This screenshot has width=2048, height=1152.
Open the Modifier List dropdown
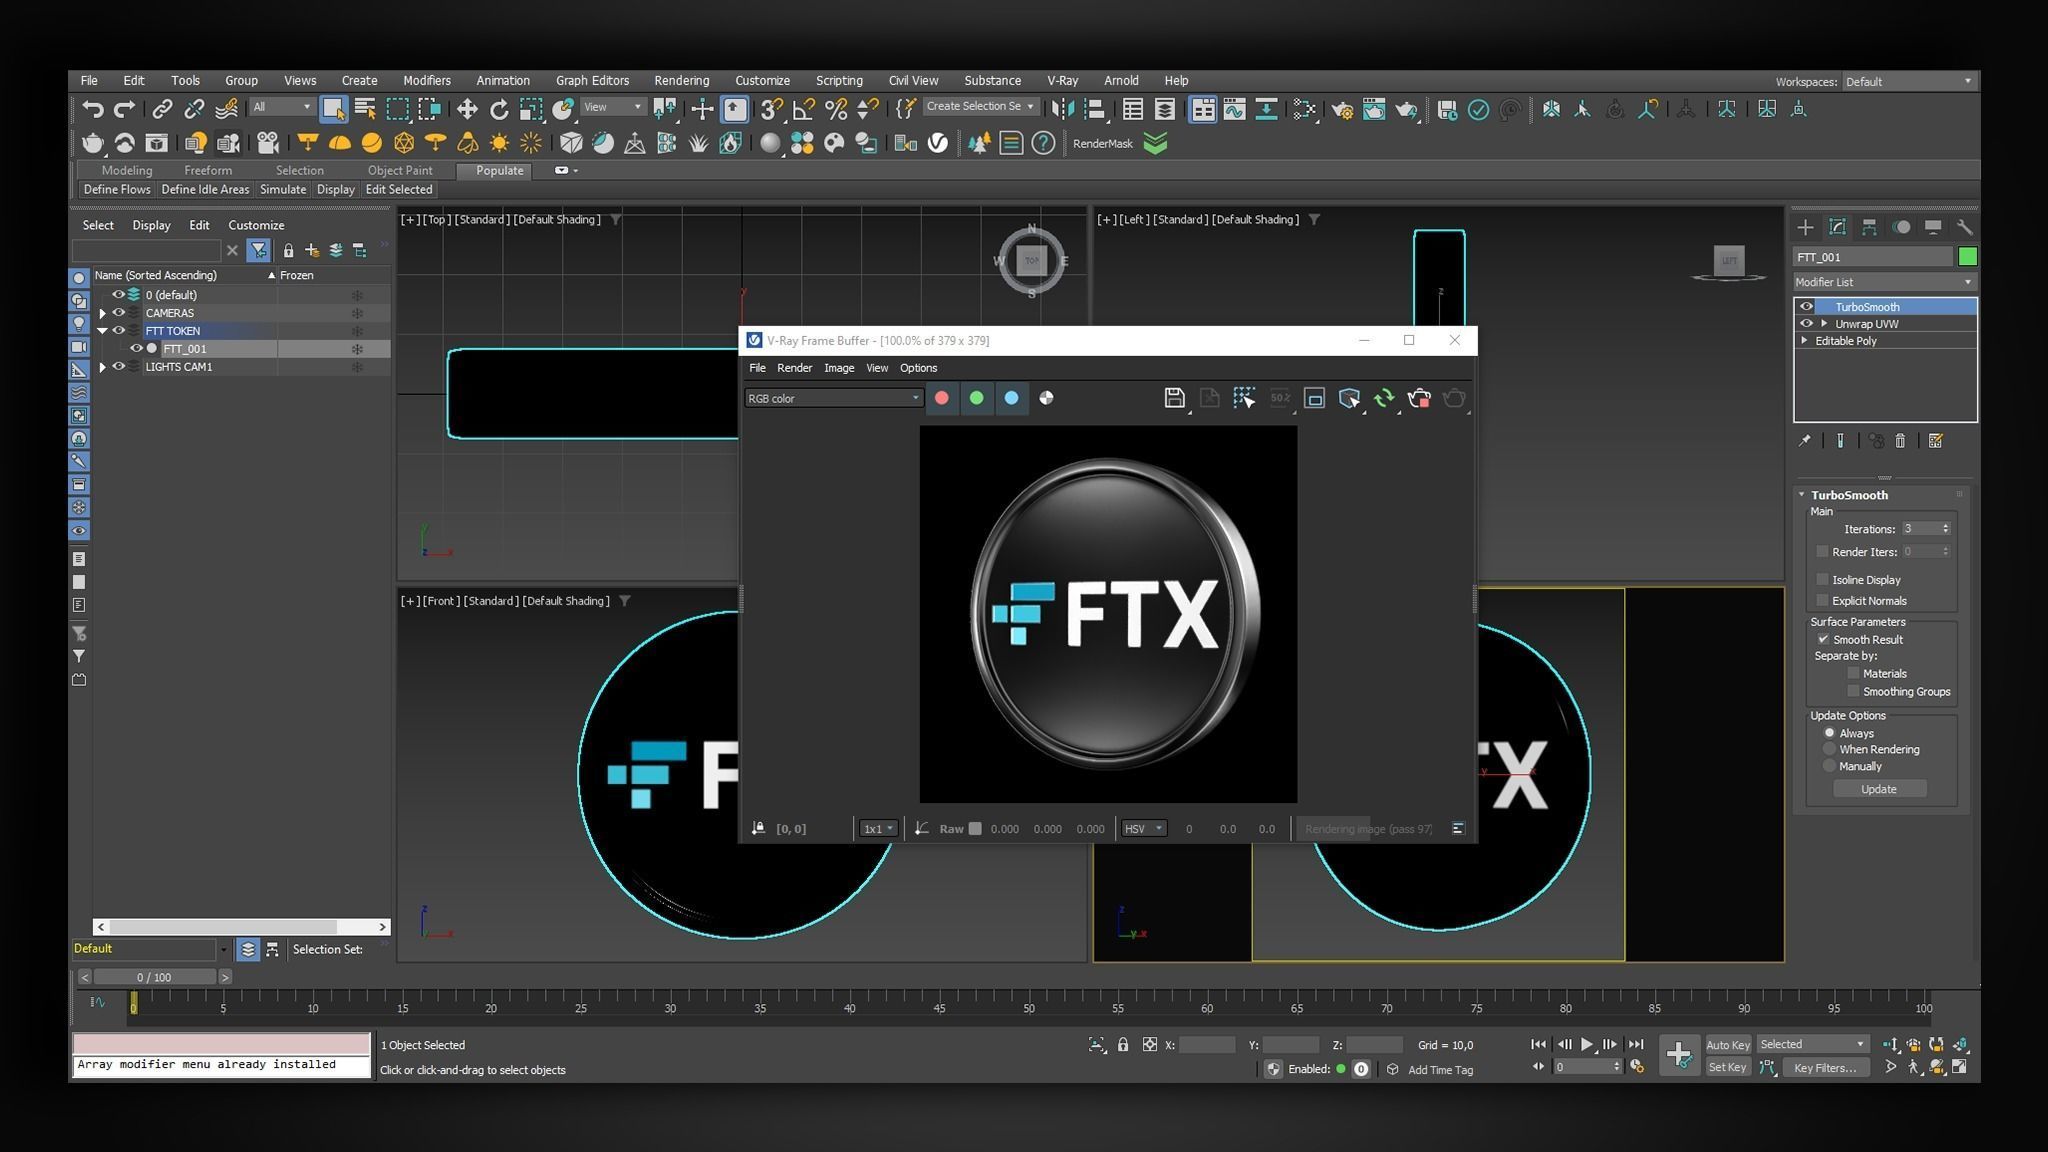[1884, 282]
